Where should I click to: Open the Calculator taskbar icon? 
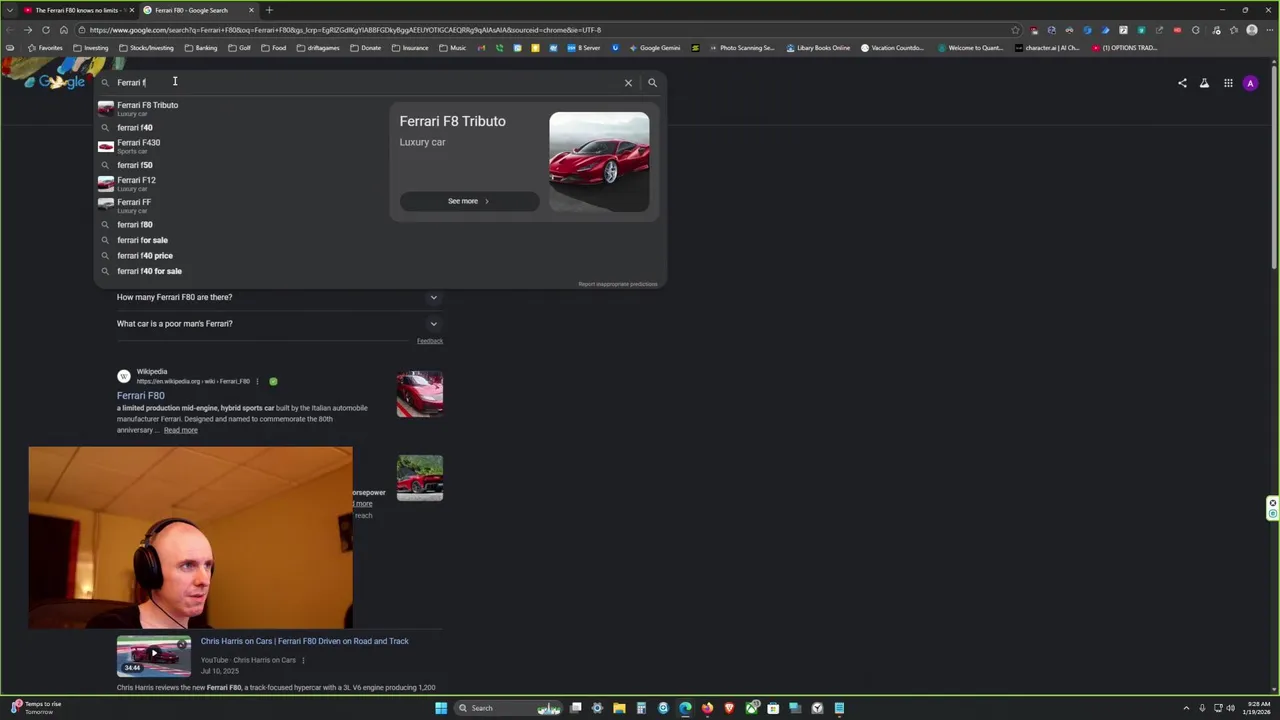point(641,708)
